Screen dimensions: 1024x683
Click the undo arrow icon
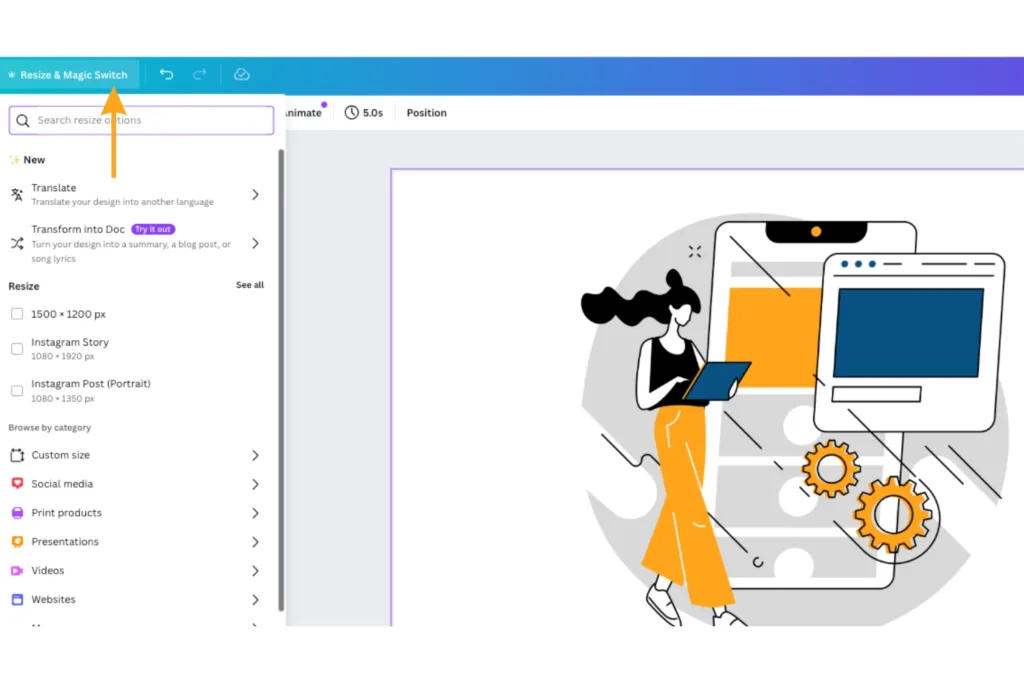point(167,74)
